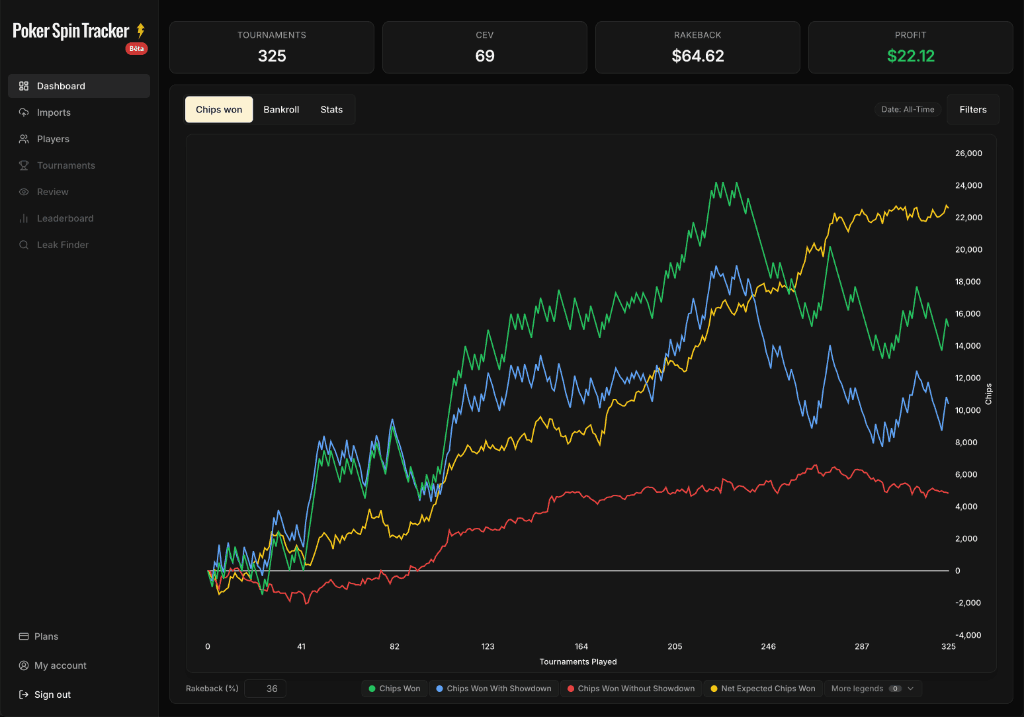The image size is (1024, 717).
Task: Open the Date: All-Time selector
Action: 908,109
